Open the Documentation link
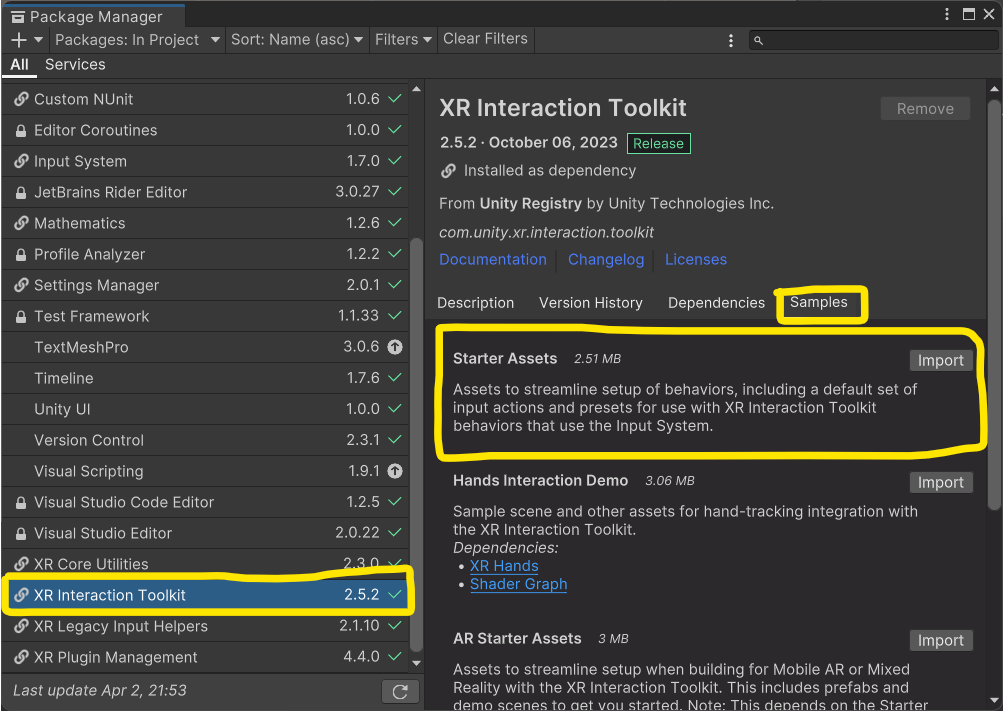1003x711 pixels. [x=493, y=260]
